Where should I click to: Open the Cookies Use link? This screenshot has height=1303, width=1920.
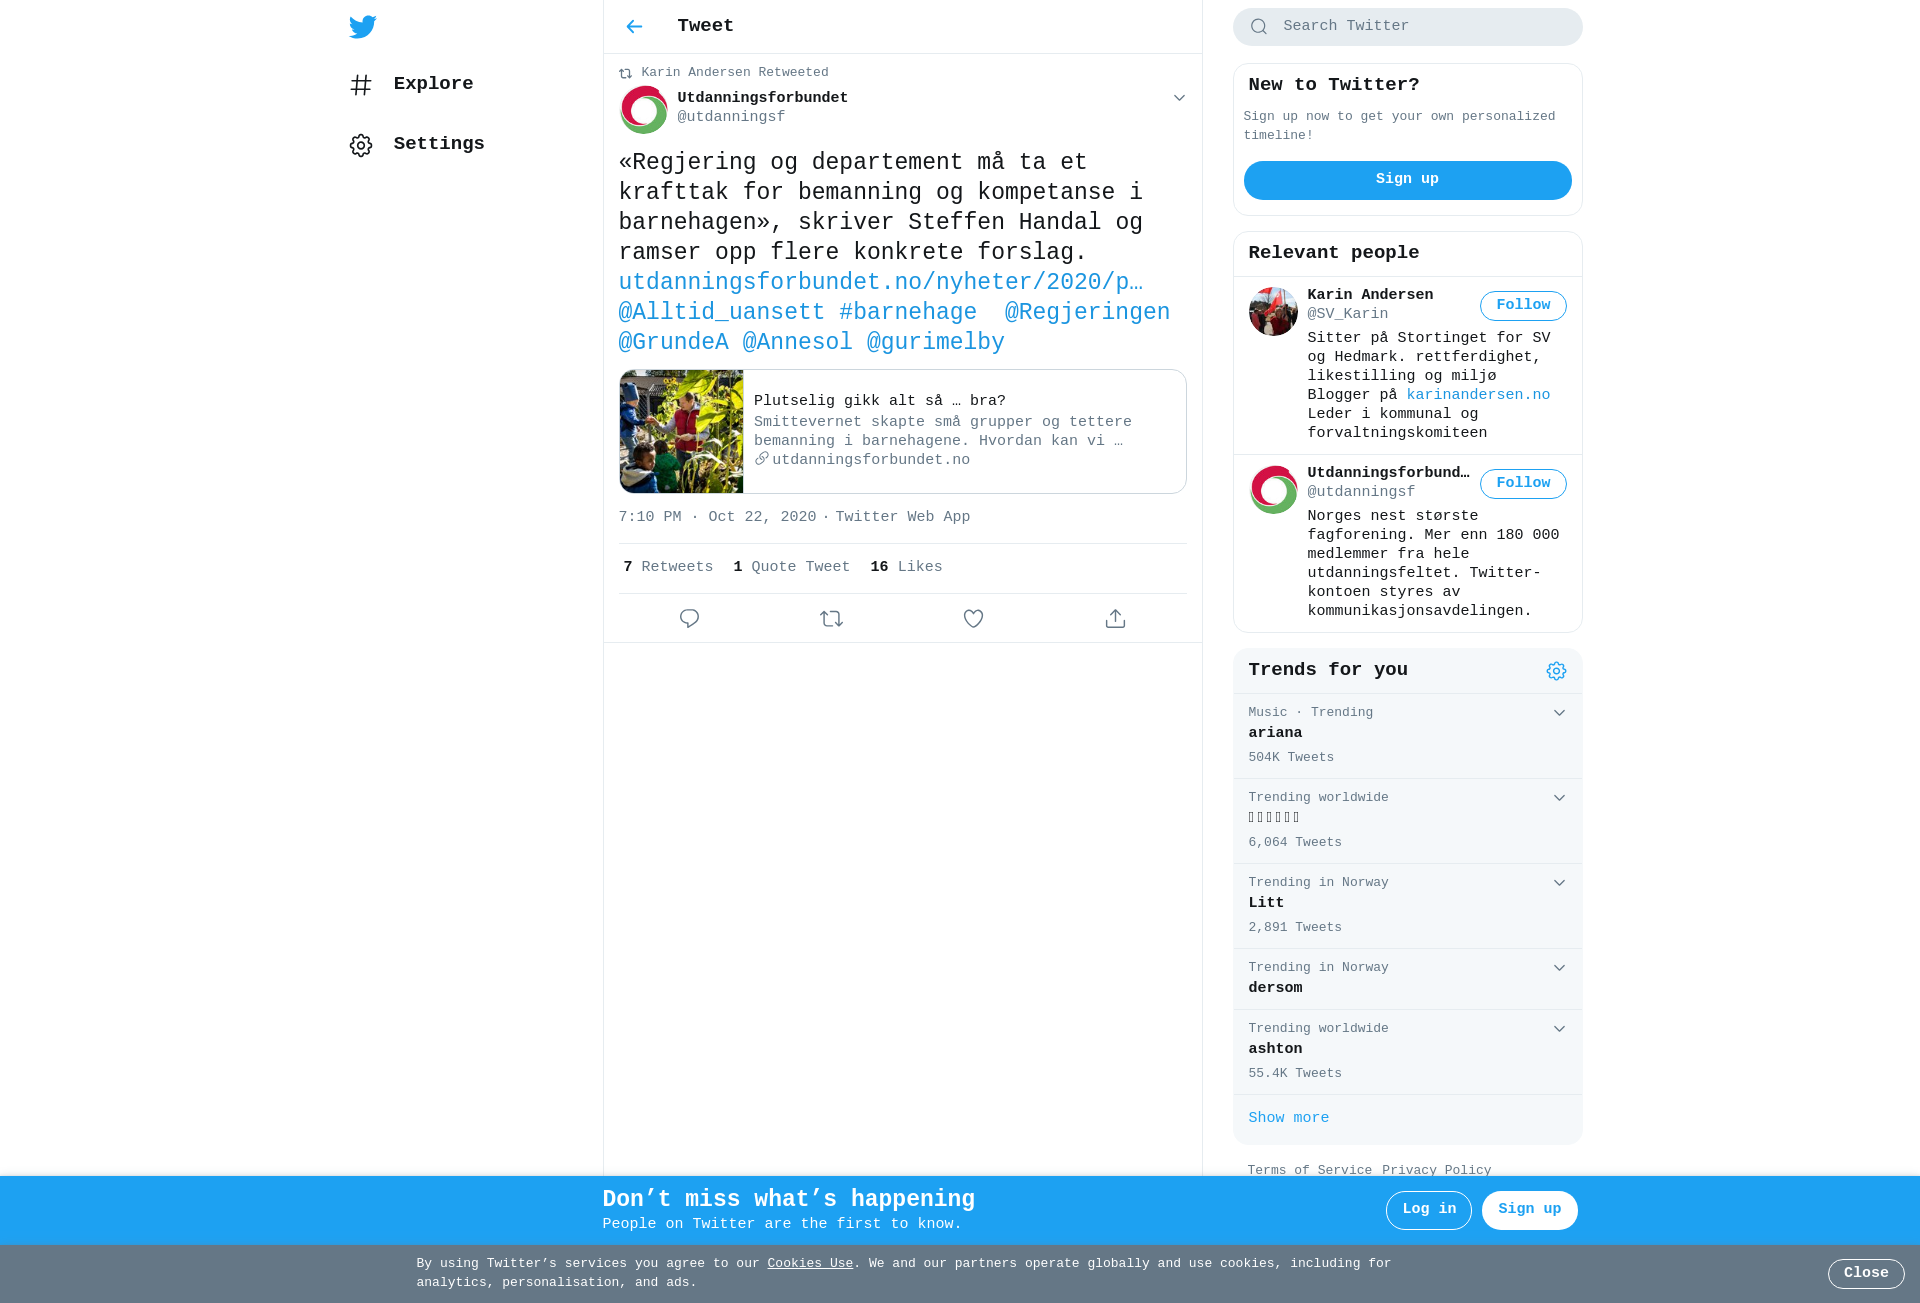[810, 1264]
